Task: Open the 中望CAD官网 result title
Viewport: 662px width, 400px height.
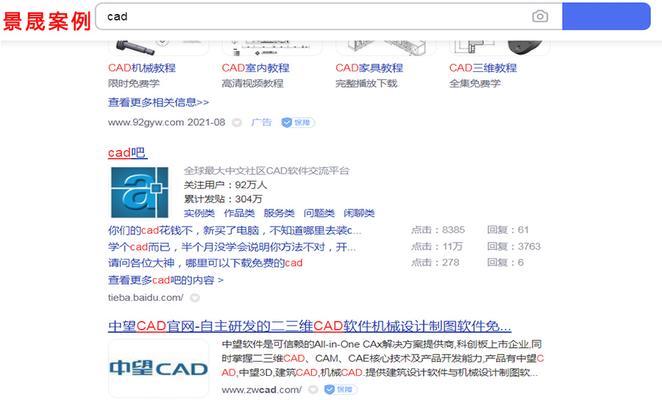Action: click(309, 326)
